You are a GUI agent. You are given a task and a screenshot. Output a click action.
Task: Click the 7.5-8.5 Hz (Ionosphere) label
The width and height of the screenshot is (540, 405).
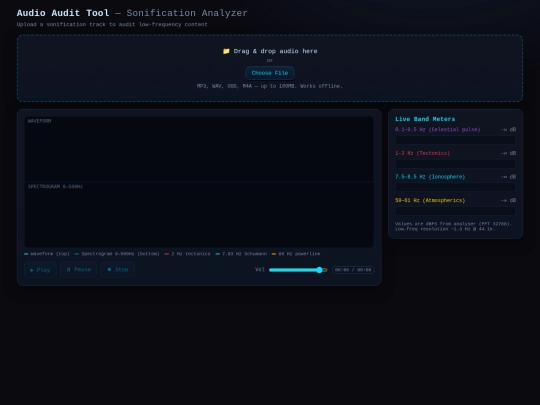[x=430, y=177]
